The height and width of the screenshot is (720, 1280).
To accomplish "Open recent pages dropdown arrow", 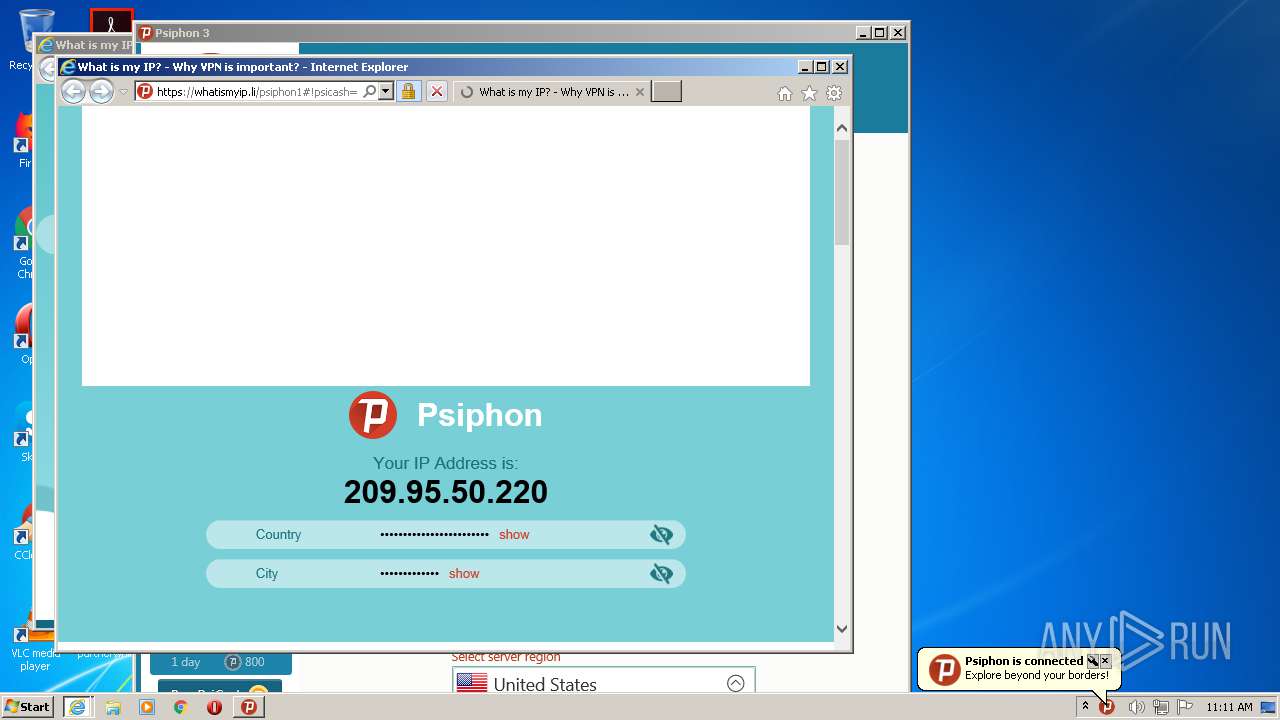I will tap(124, 92).
